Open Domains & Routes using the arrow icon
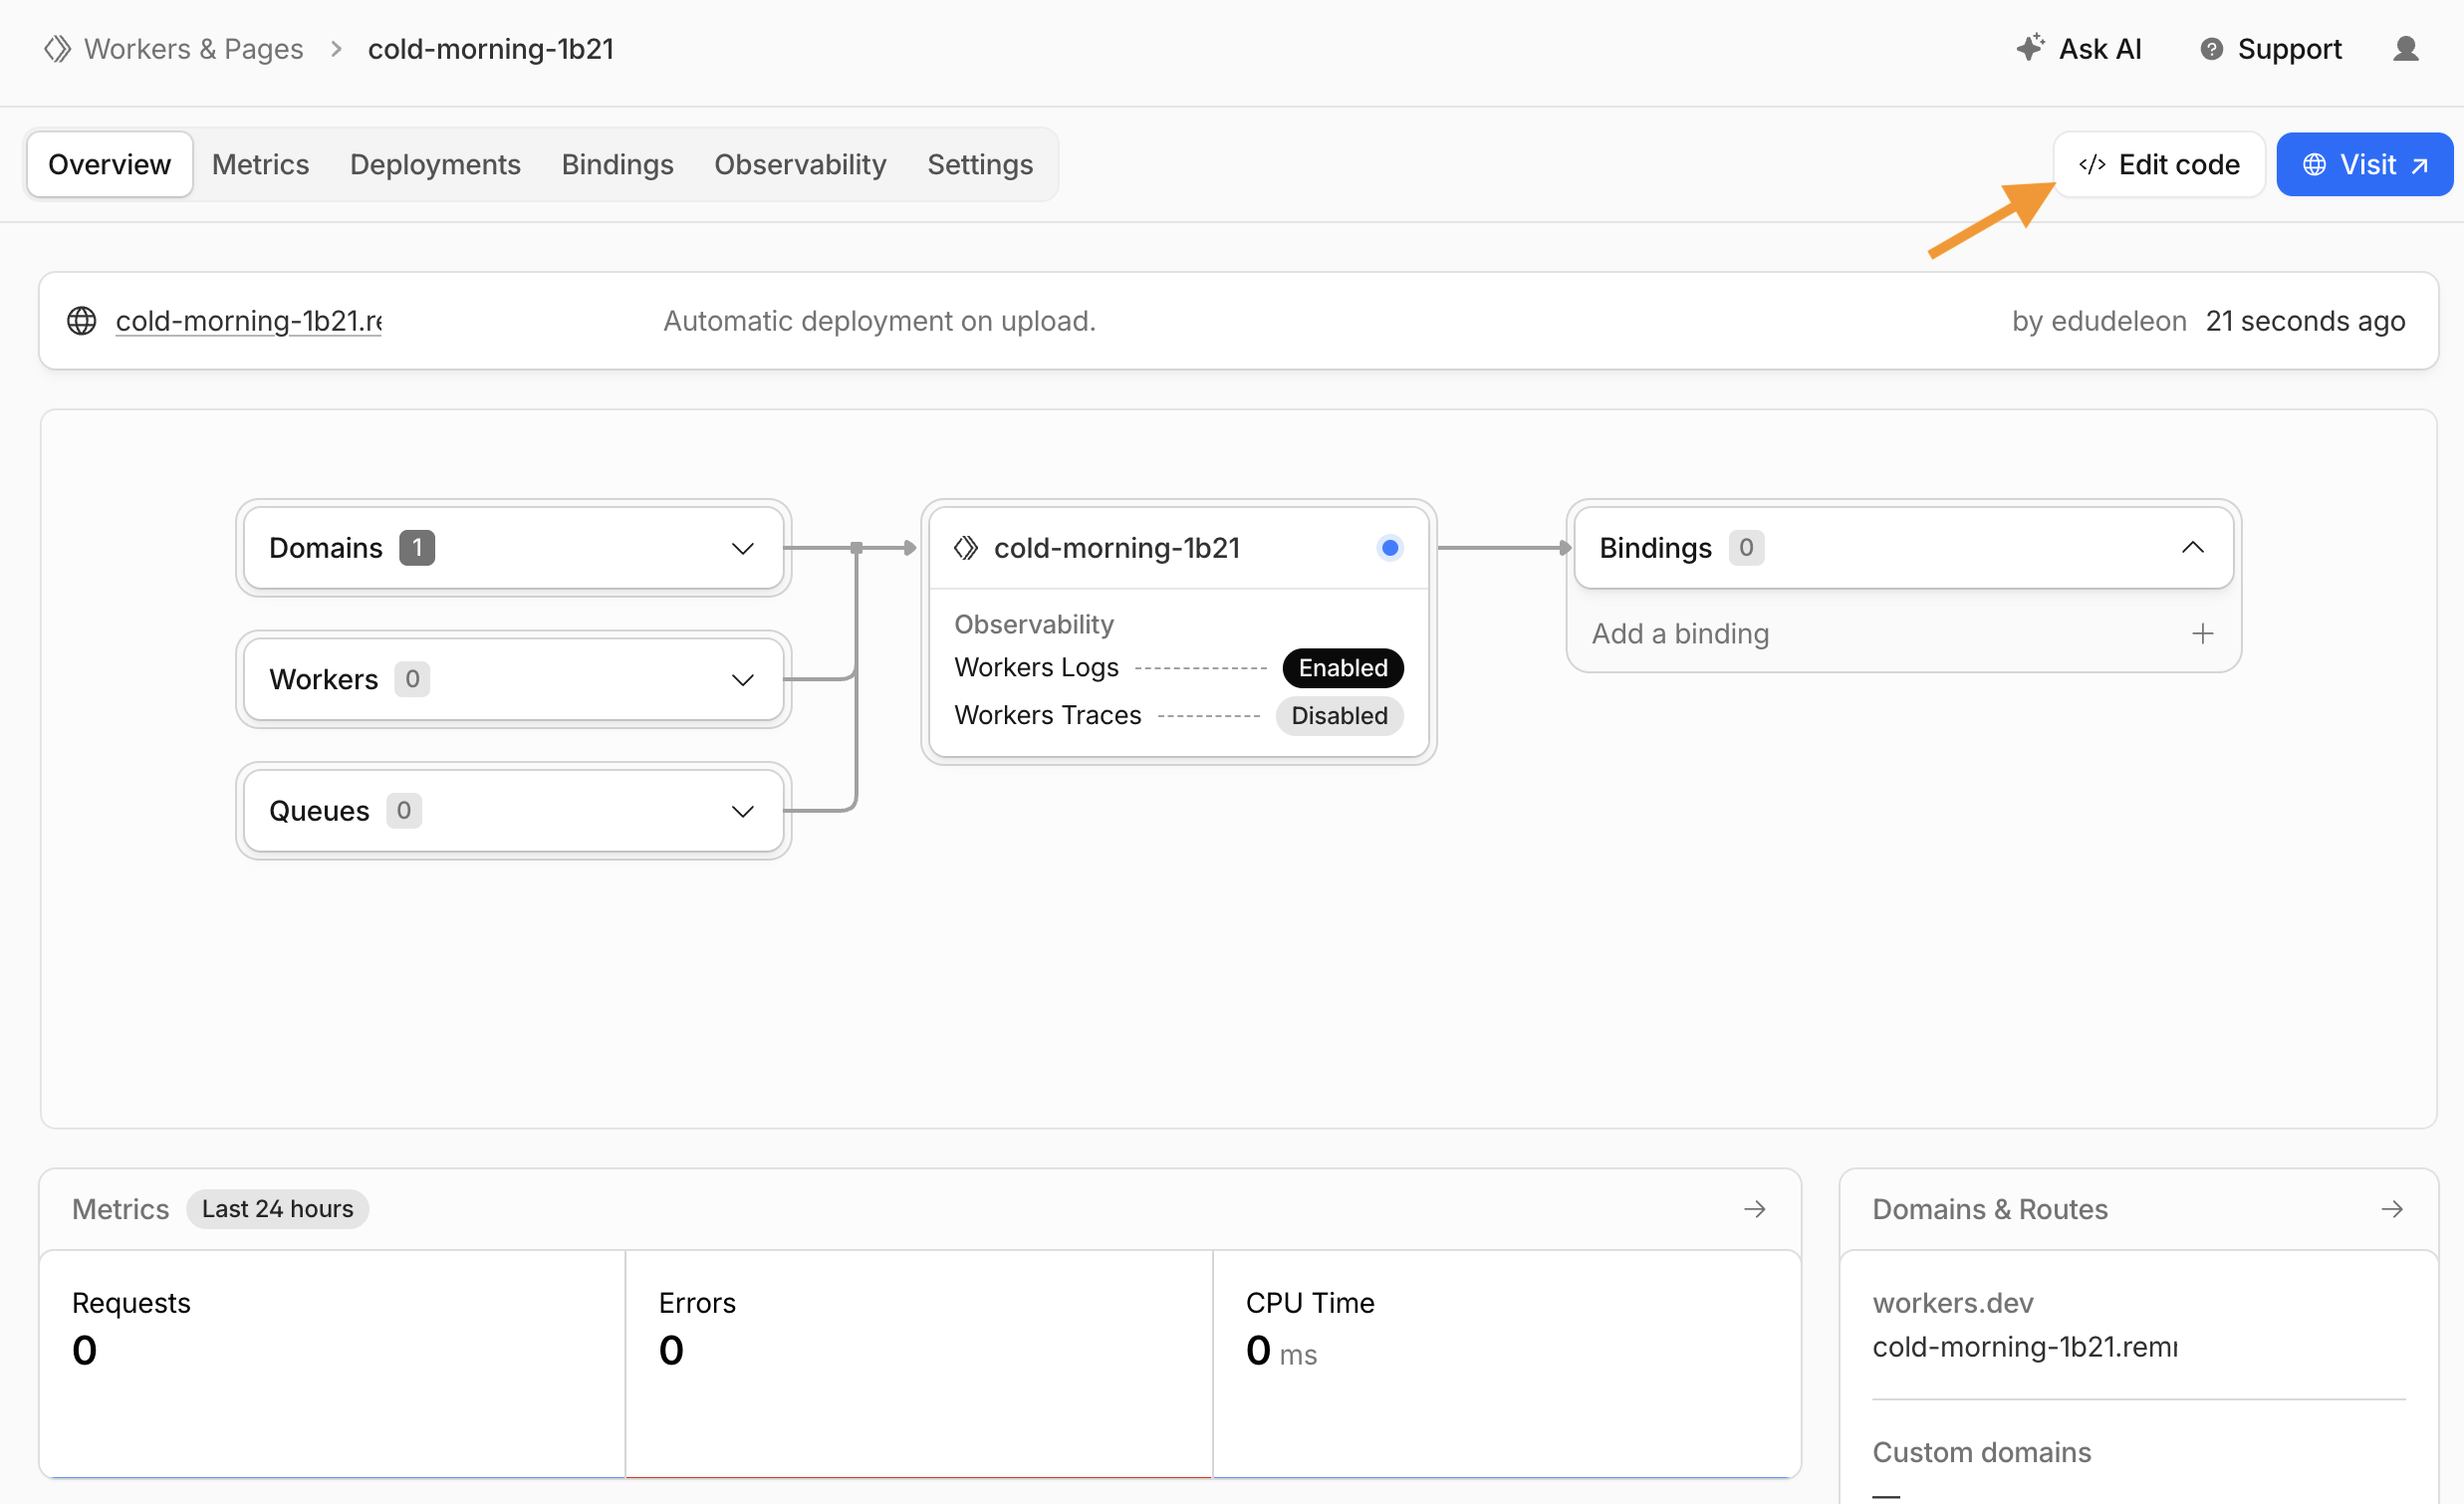The height and width of the screenshot is (1504, 2464). click(x=2391, y=1209)
